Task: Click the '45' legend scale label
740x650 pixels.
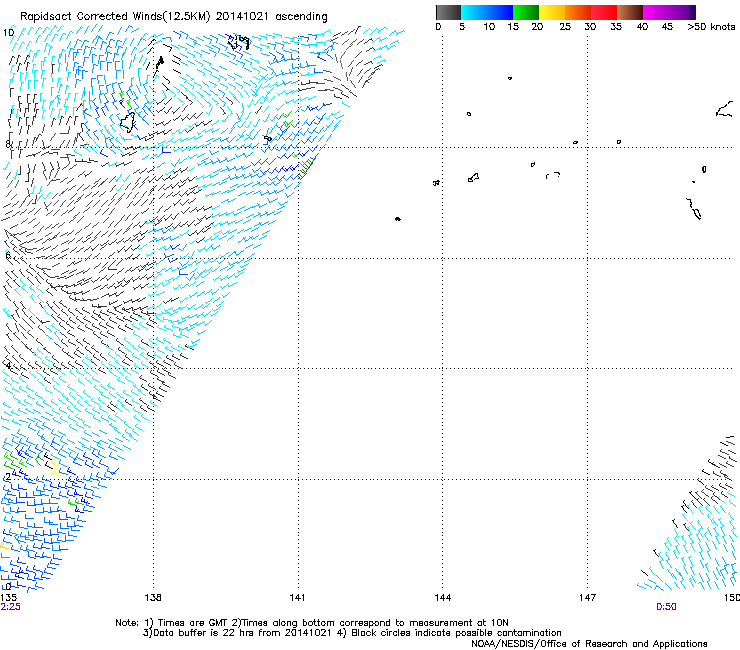Action: pos(667,27)
